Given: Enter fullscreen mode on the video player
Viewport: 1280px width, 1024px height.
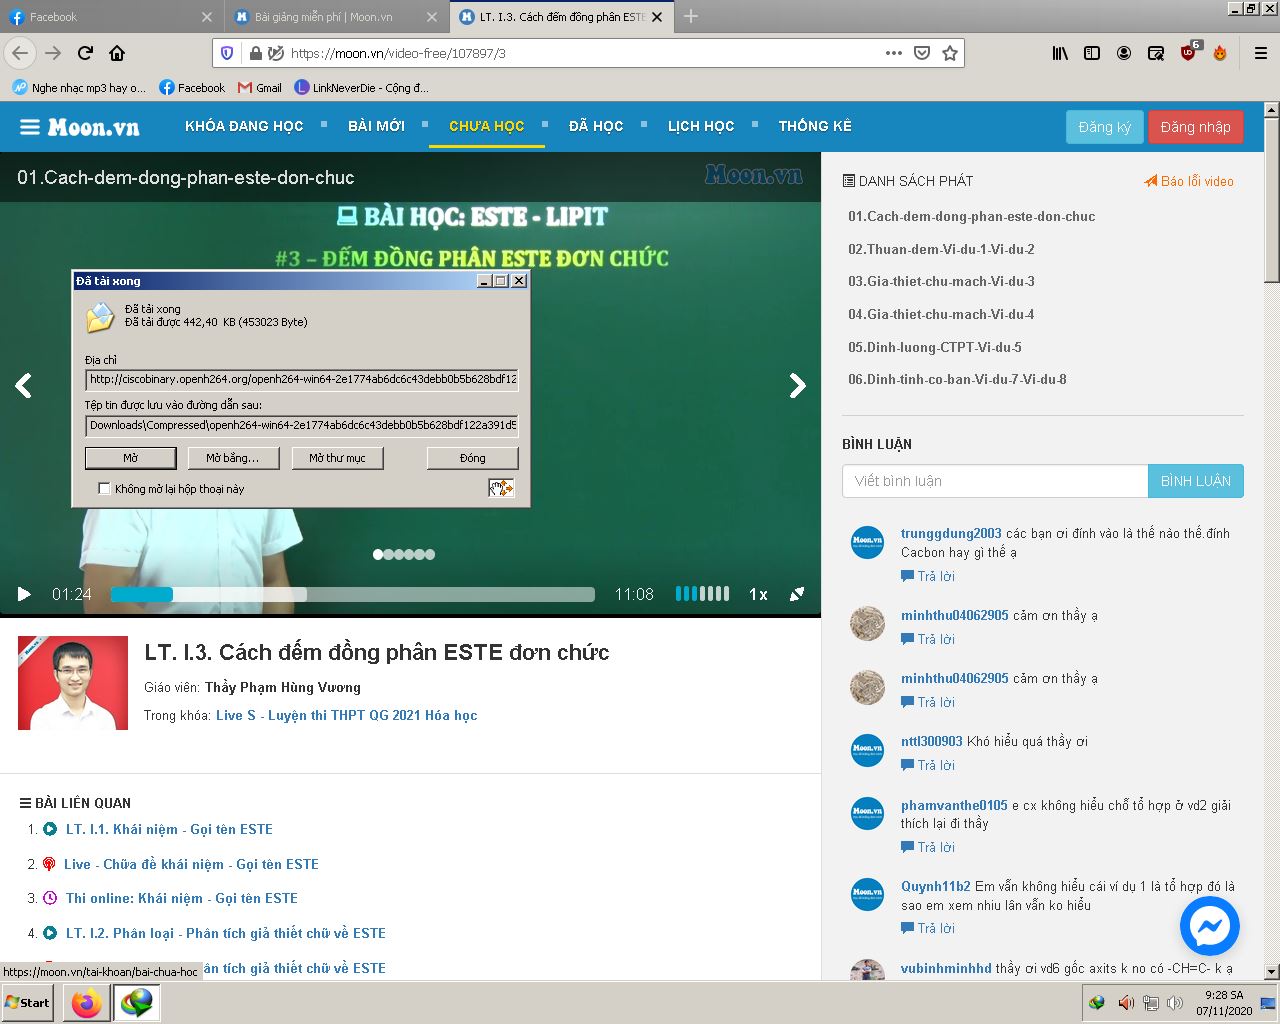Looking at the screenshot, I should [x=797, y=593].
